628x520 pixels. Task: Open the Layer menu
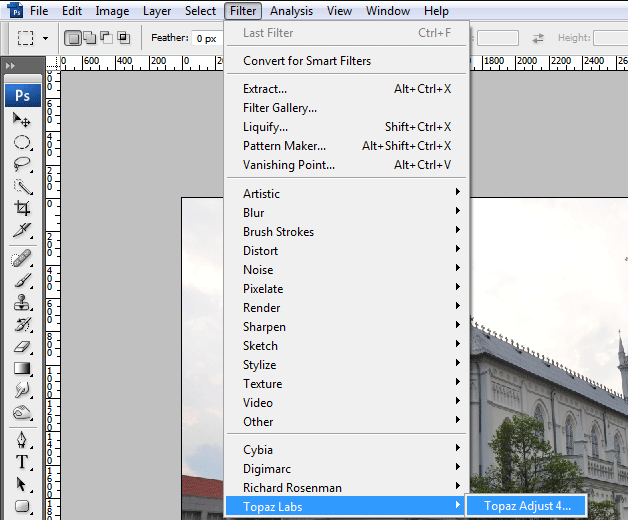(x=157, y=11)
